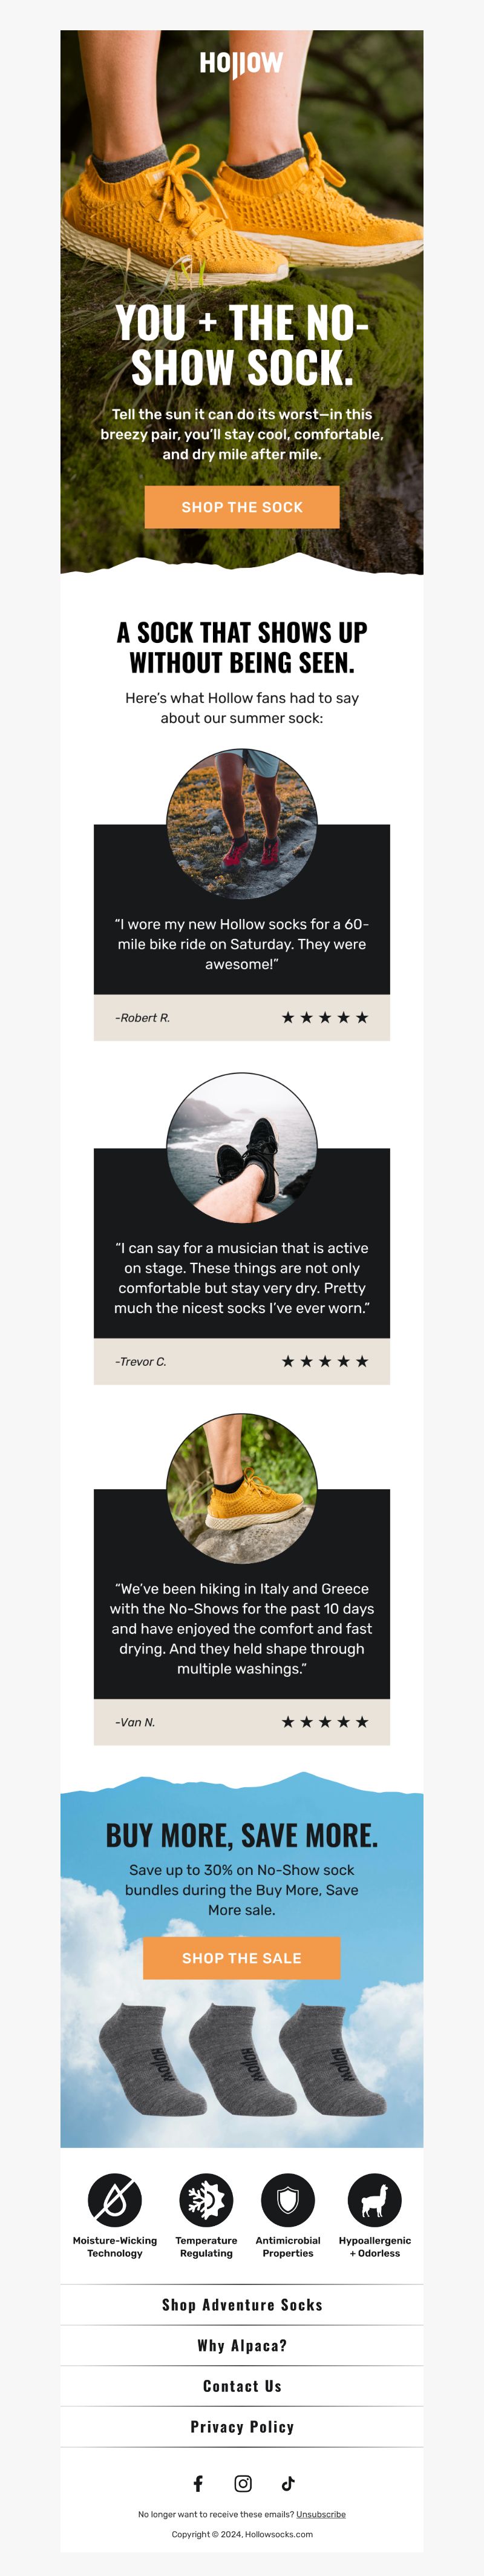484x2576 pixels.
Task: Click the Moisture-Wicking Technology droplet icon
Action: tap(115, 2201)
